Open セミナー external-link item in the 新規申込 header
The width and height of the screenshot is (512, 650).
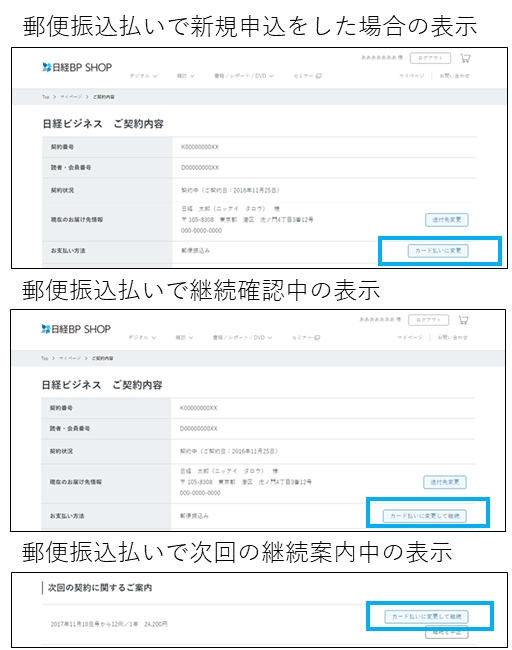[x=308, y=76]
